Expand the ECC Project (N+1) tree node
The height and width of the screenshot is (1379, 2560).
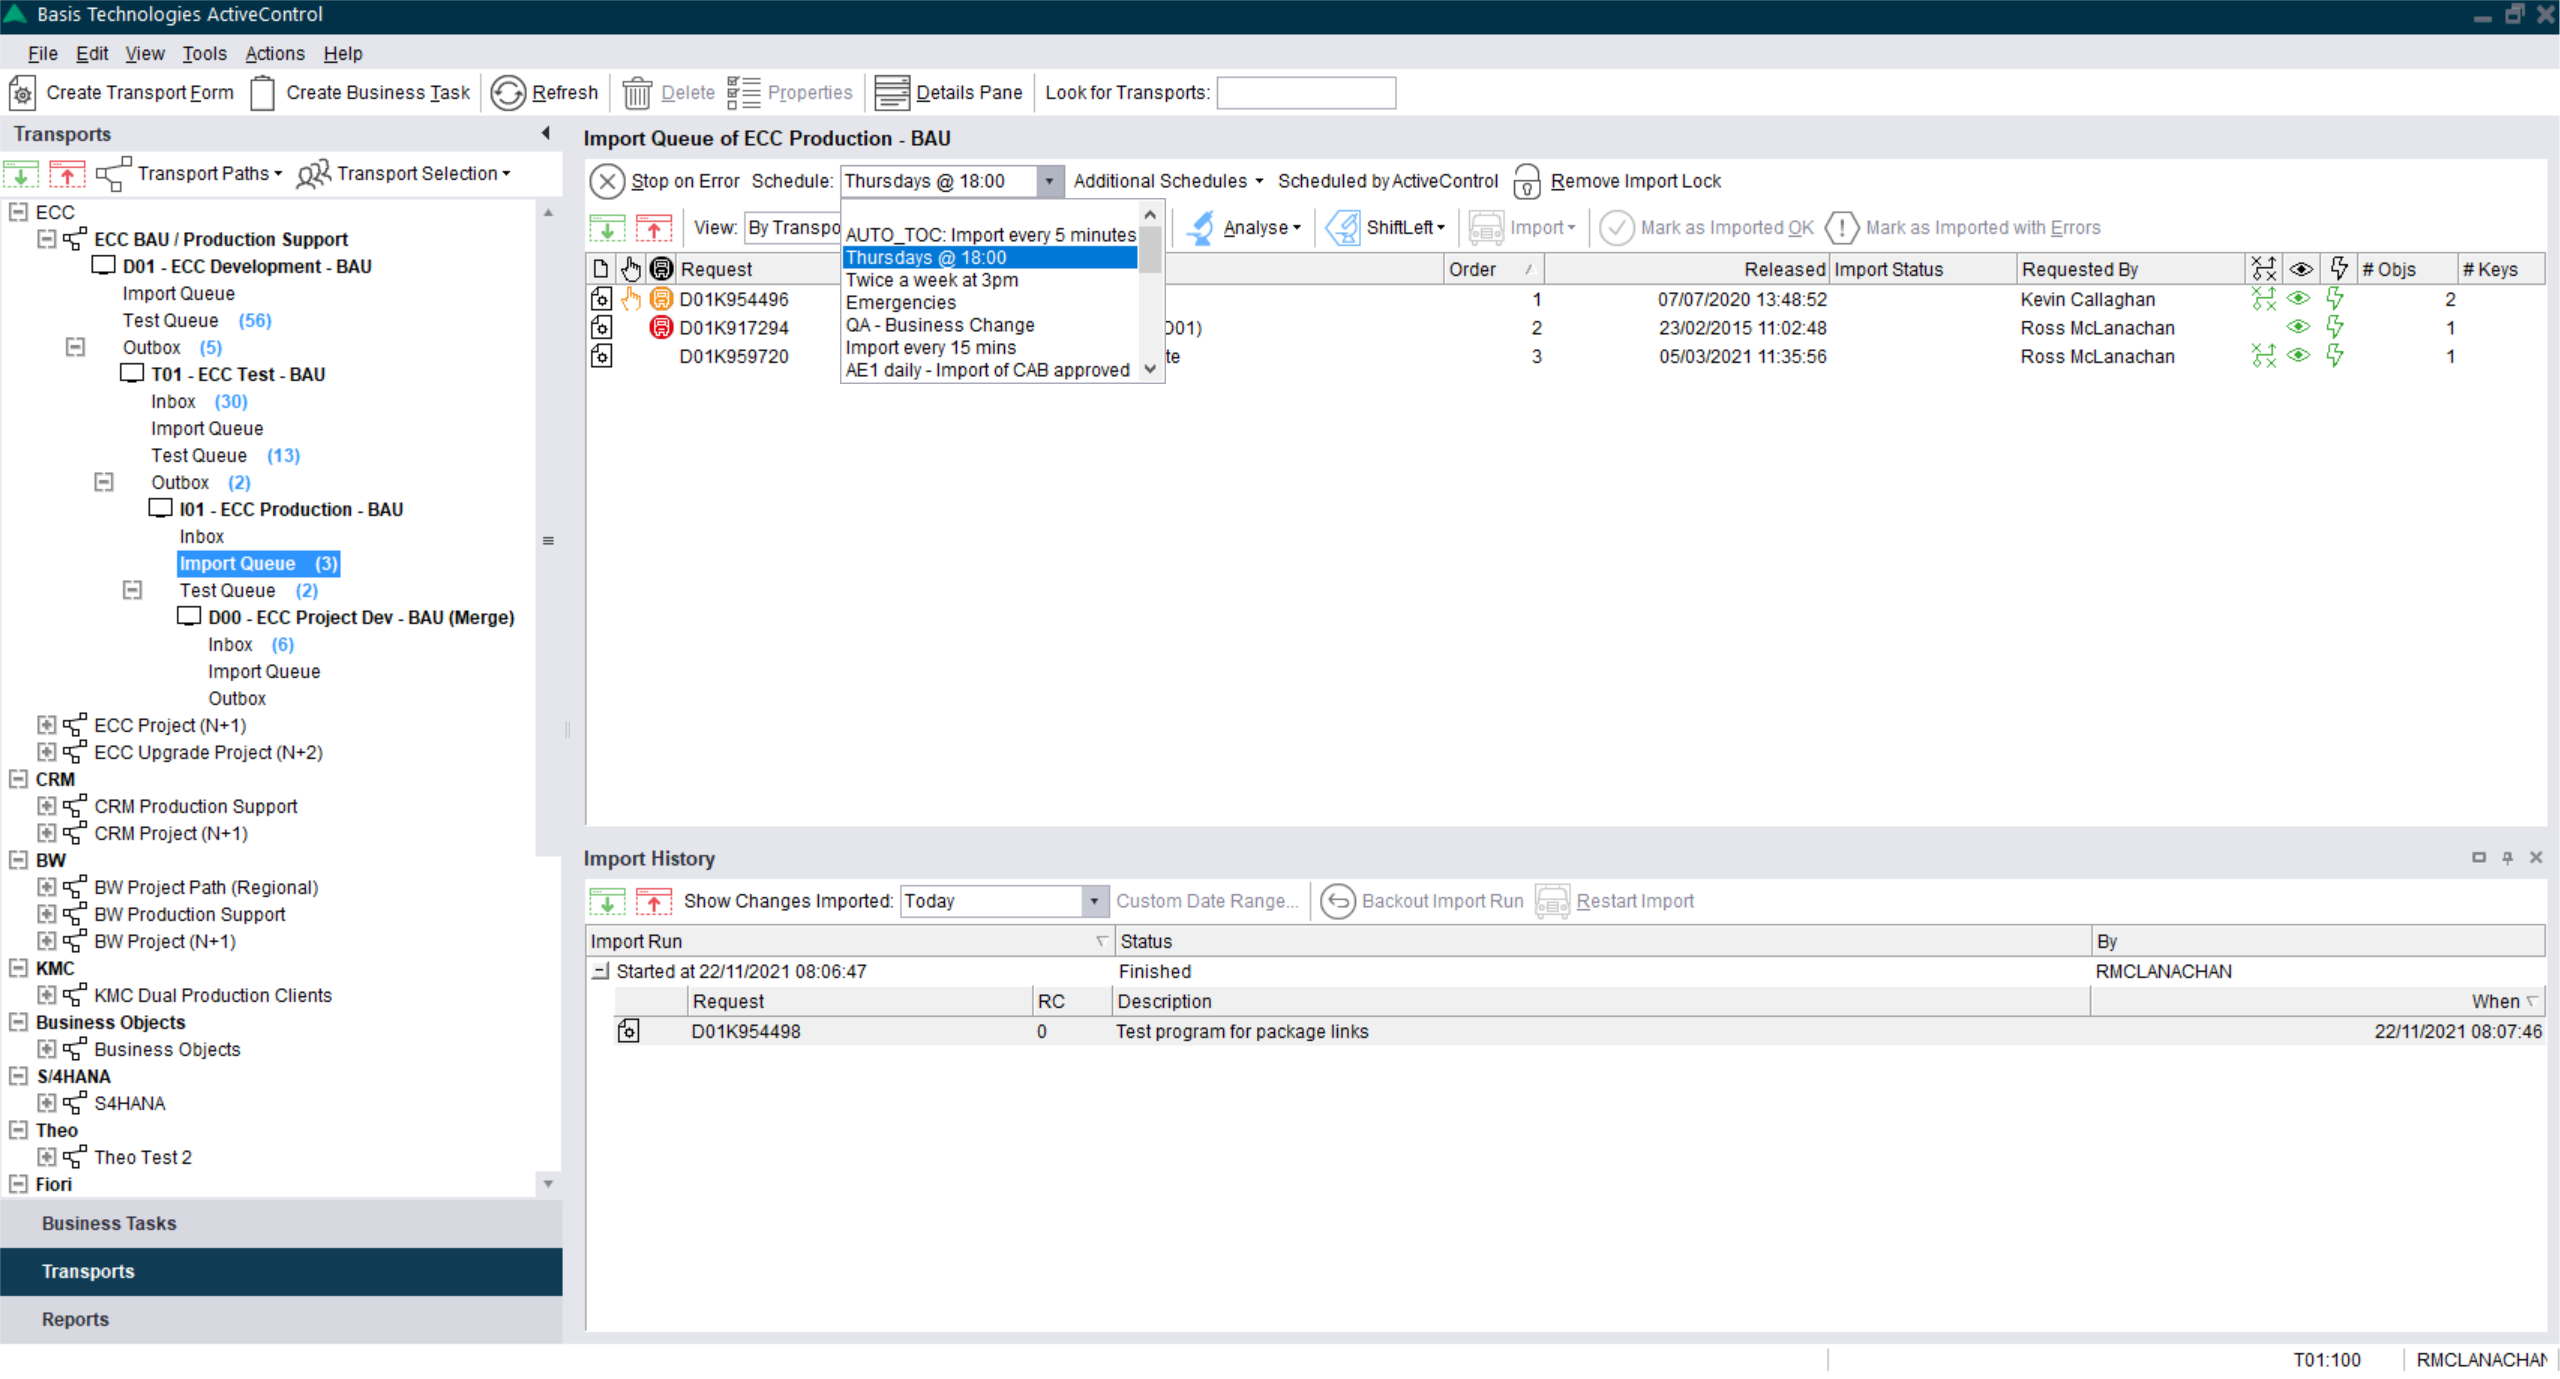click(x=46, y=724)
